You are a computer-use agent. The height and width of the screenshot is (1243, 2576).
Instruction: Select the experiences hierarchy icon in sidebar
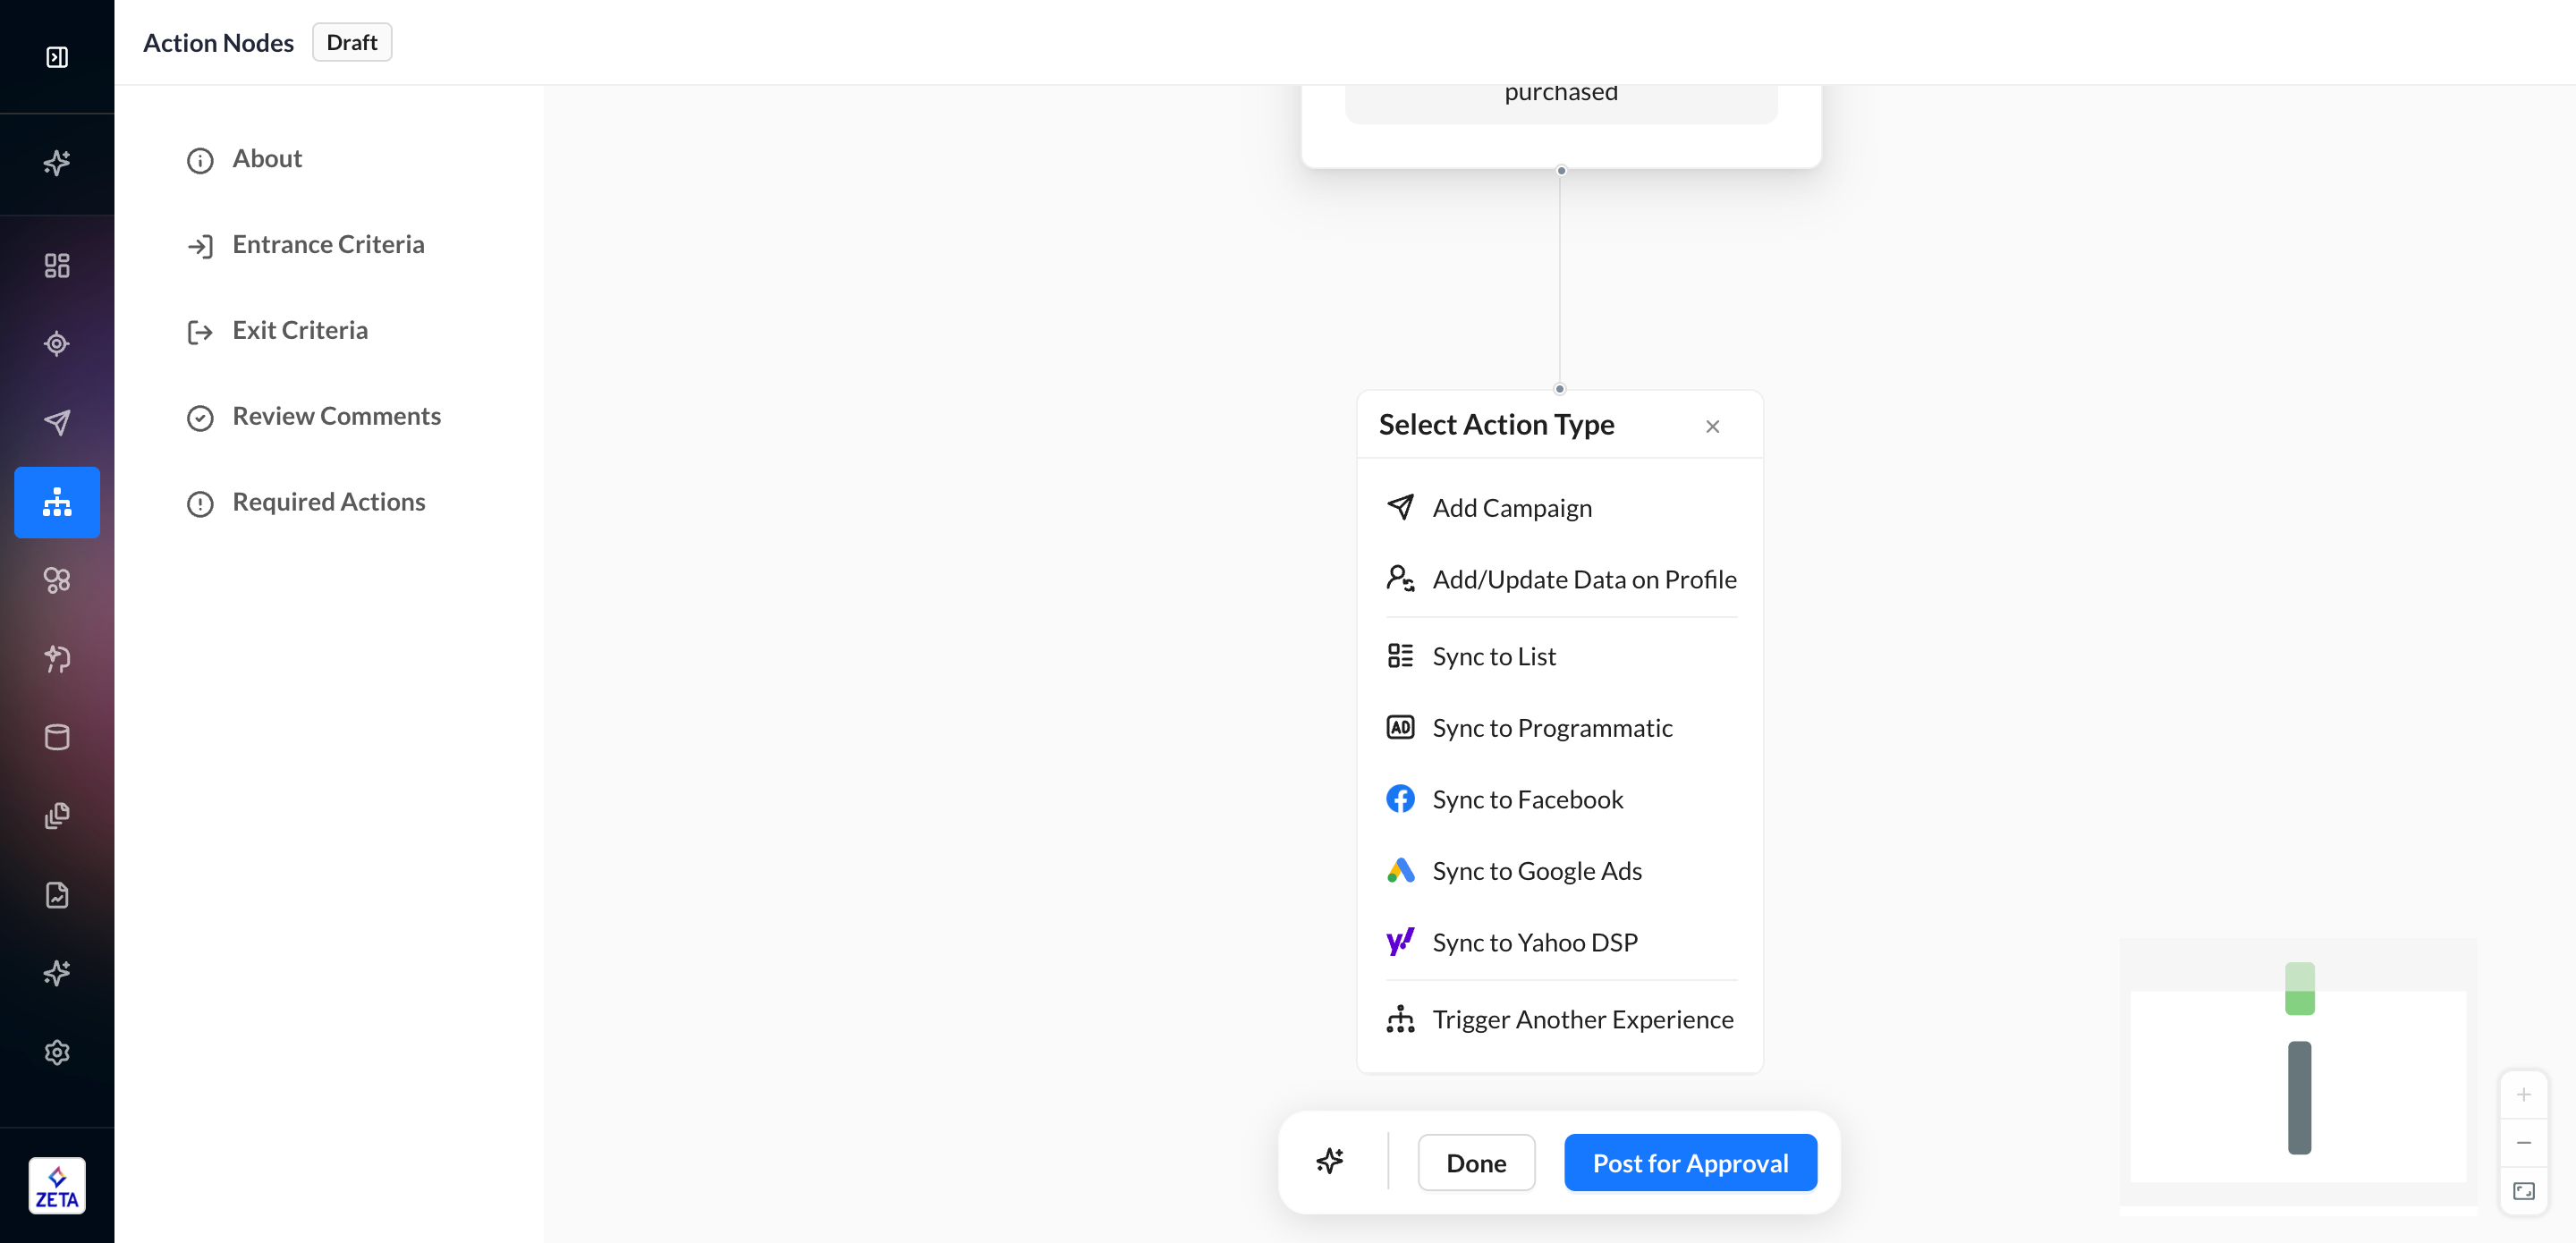click(57, 502)
